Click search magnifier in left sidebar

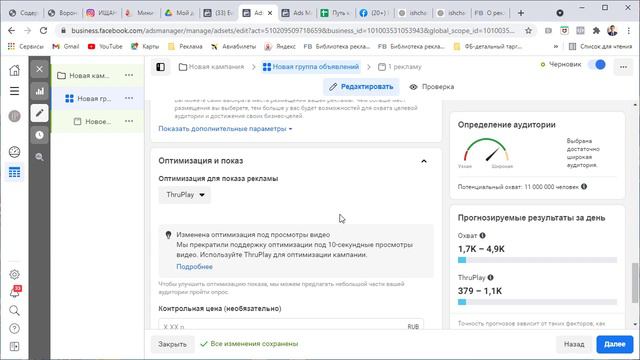(14, 311)
